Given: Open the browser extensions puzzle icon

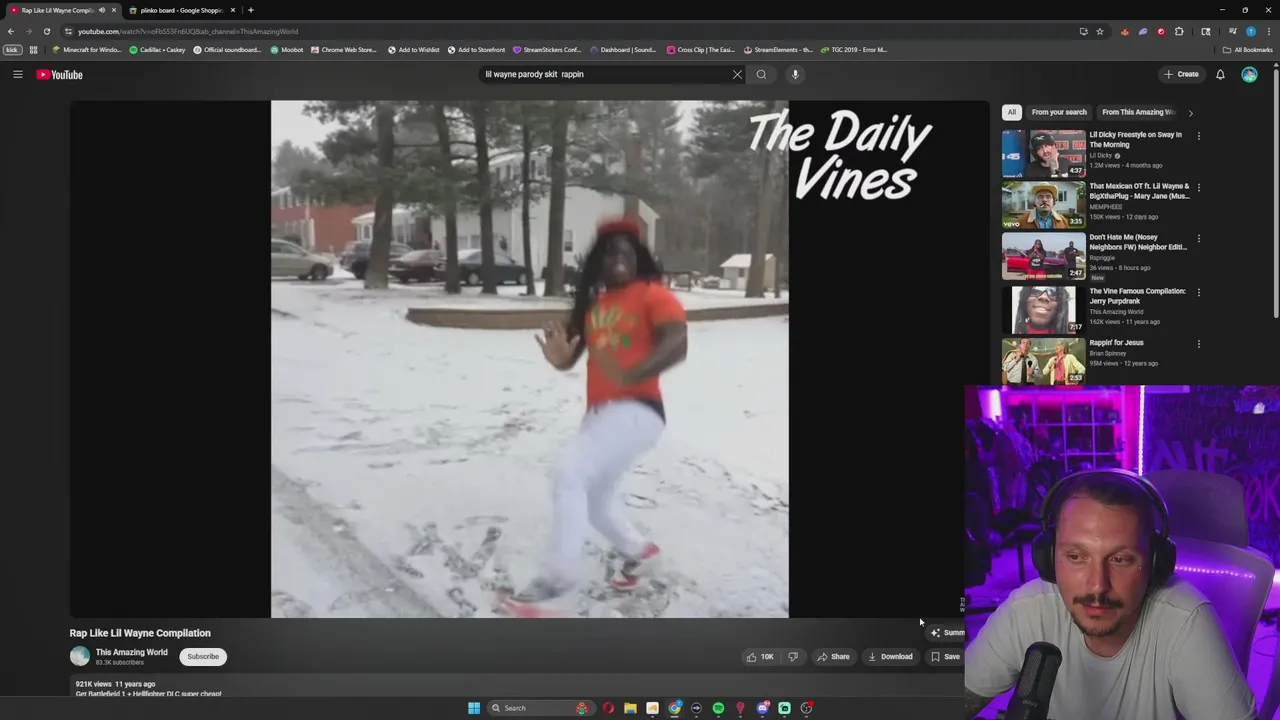Looking at the screenshot, I should point(1179,31).
